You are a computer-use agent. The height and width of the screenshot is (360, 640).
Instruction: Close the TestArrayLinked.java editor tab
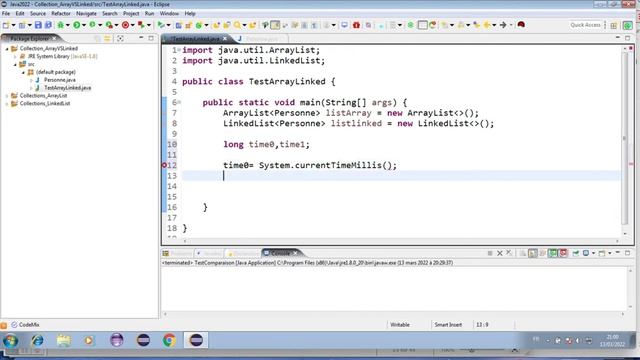tap(224, 38)
